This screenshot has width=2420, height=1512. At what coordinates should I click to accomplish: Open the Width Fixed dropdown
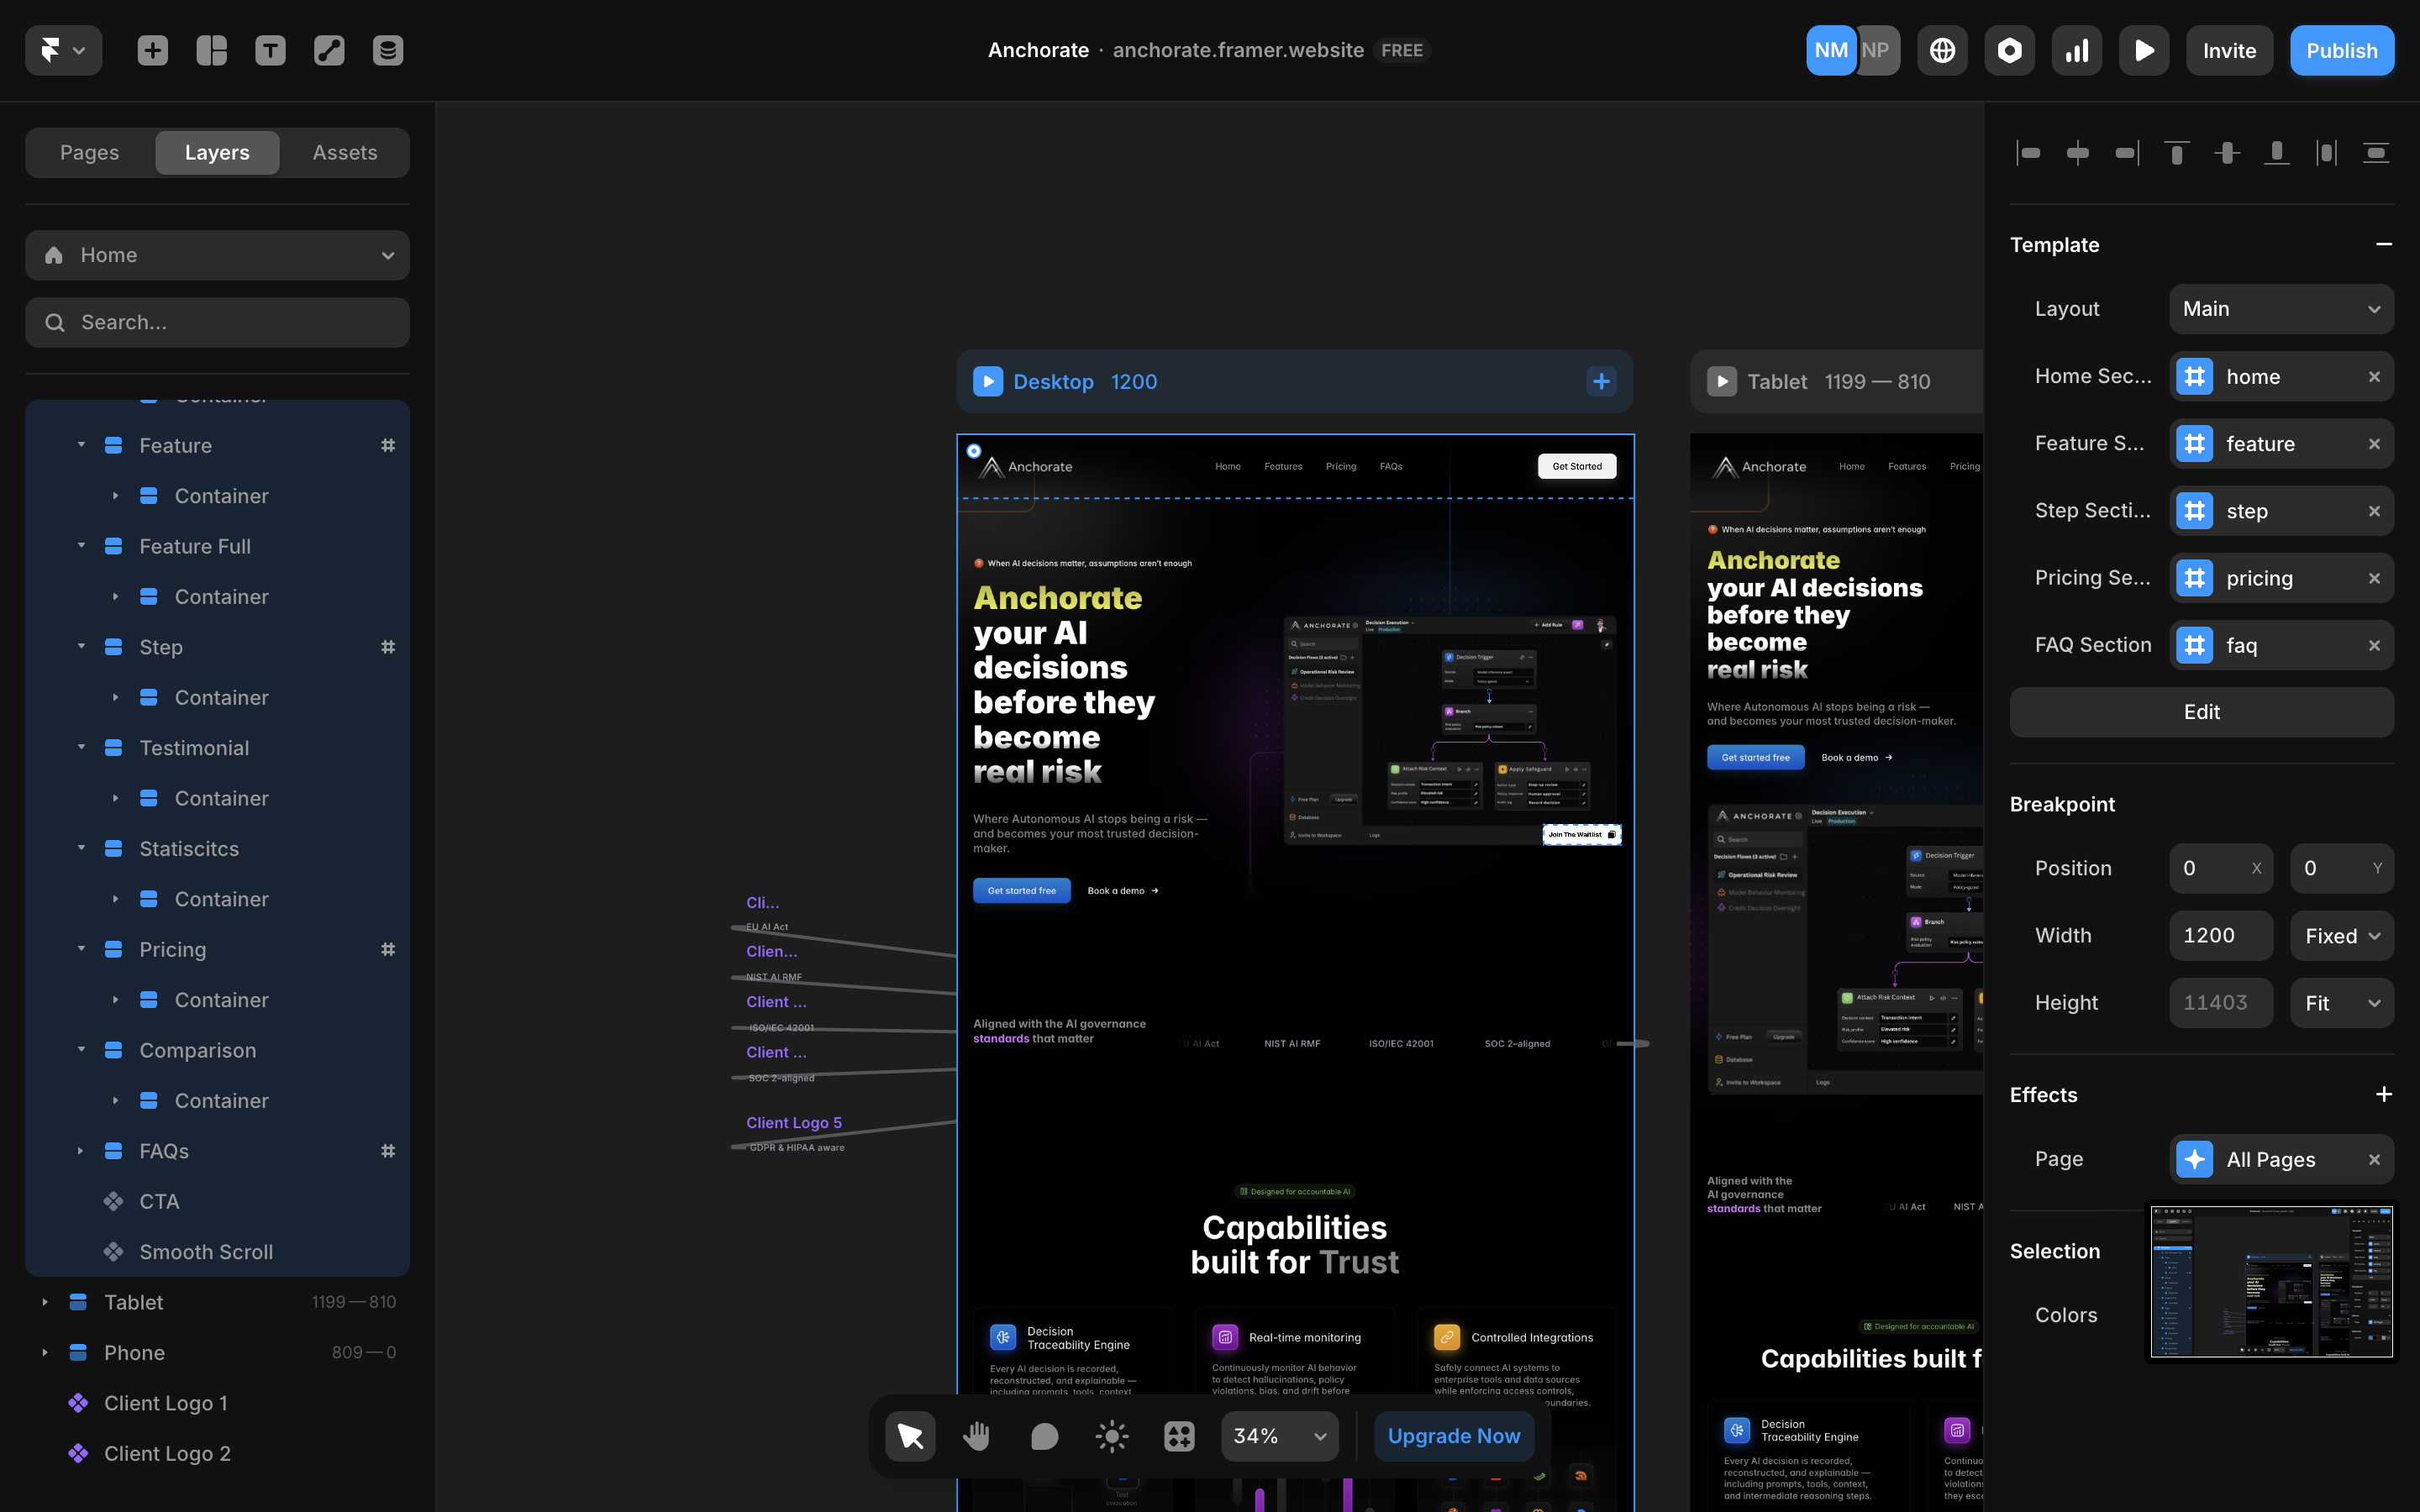[2340, 935]
